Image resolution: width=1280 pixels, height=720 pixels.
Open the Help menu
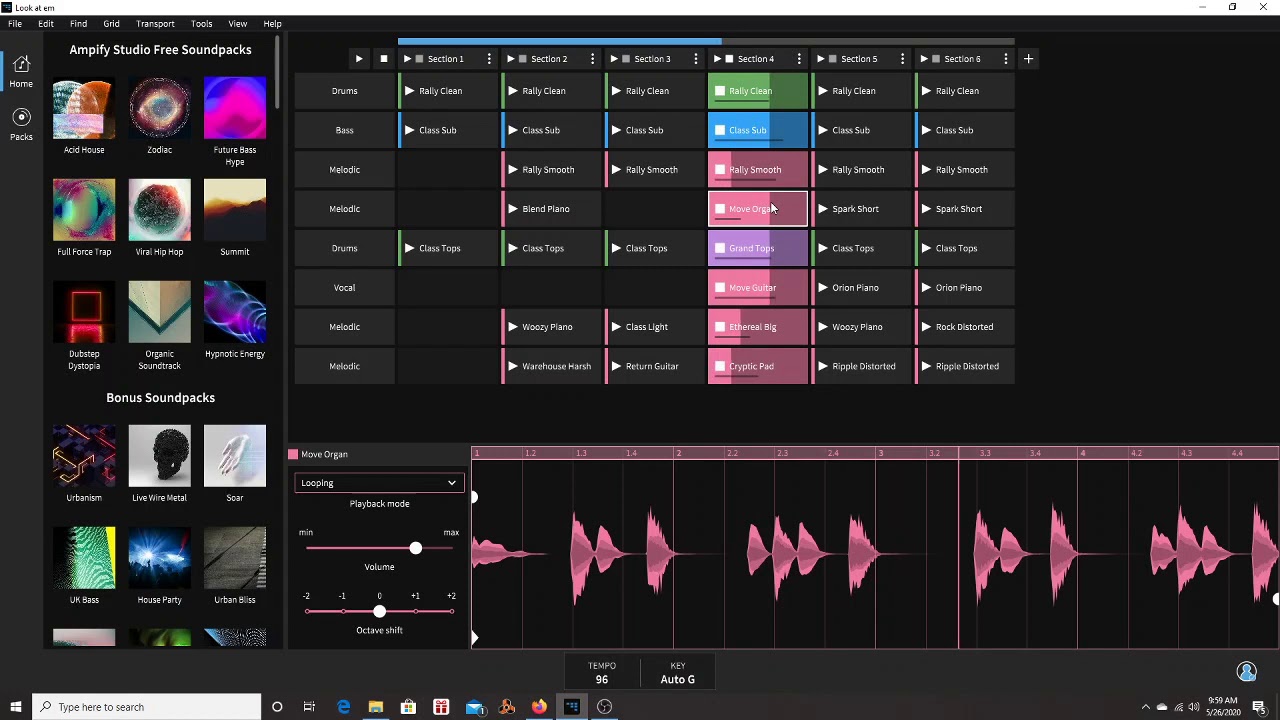tap(272, 23)
